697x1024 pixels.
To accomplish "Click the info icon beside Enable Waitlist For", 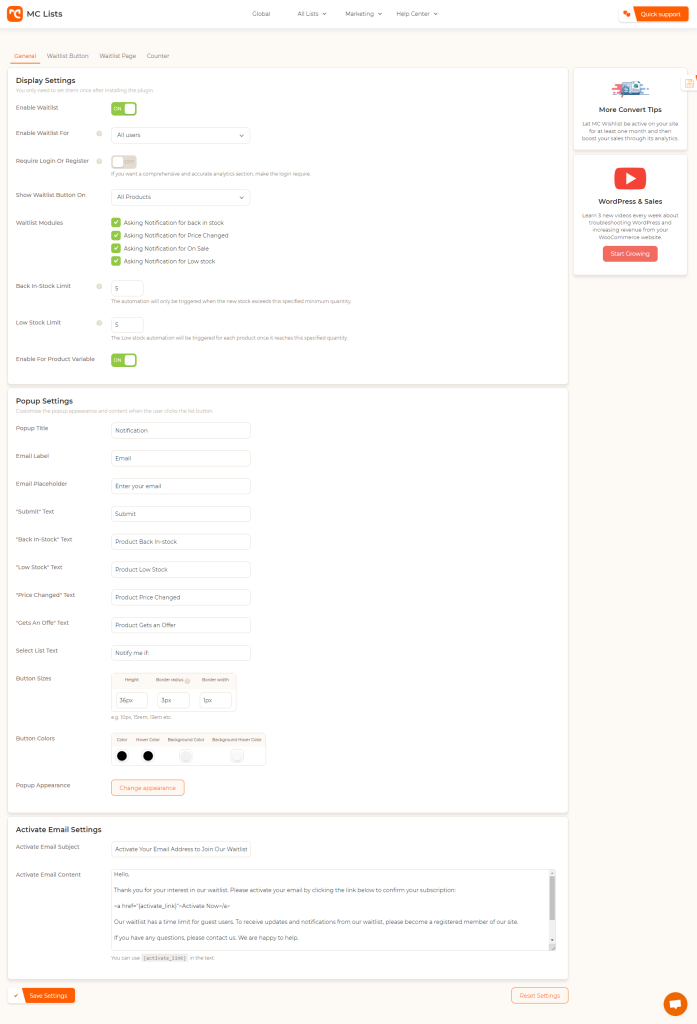I will tap(99, 133).
